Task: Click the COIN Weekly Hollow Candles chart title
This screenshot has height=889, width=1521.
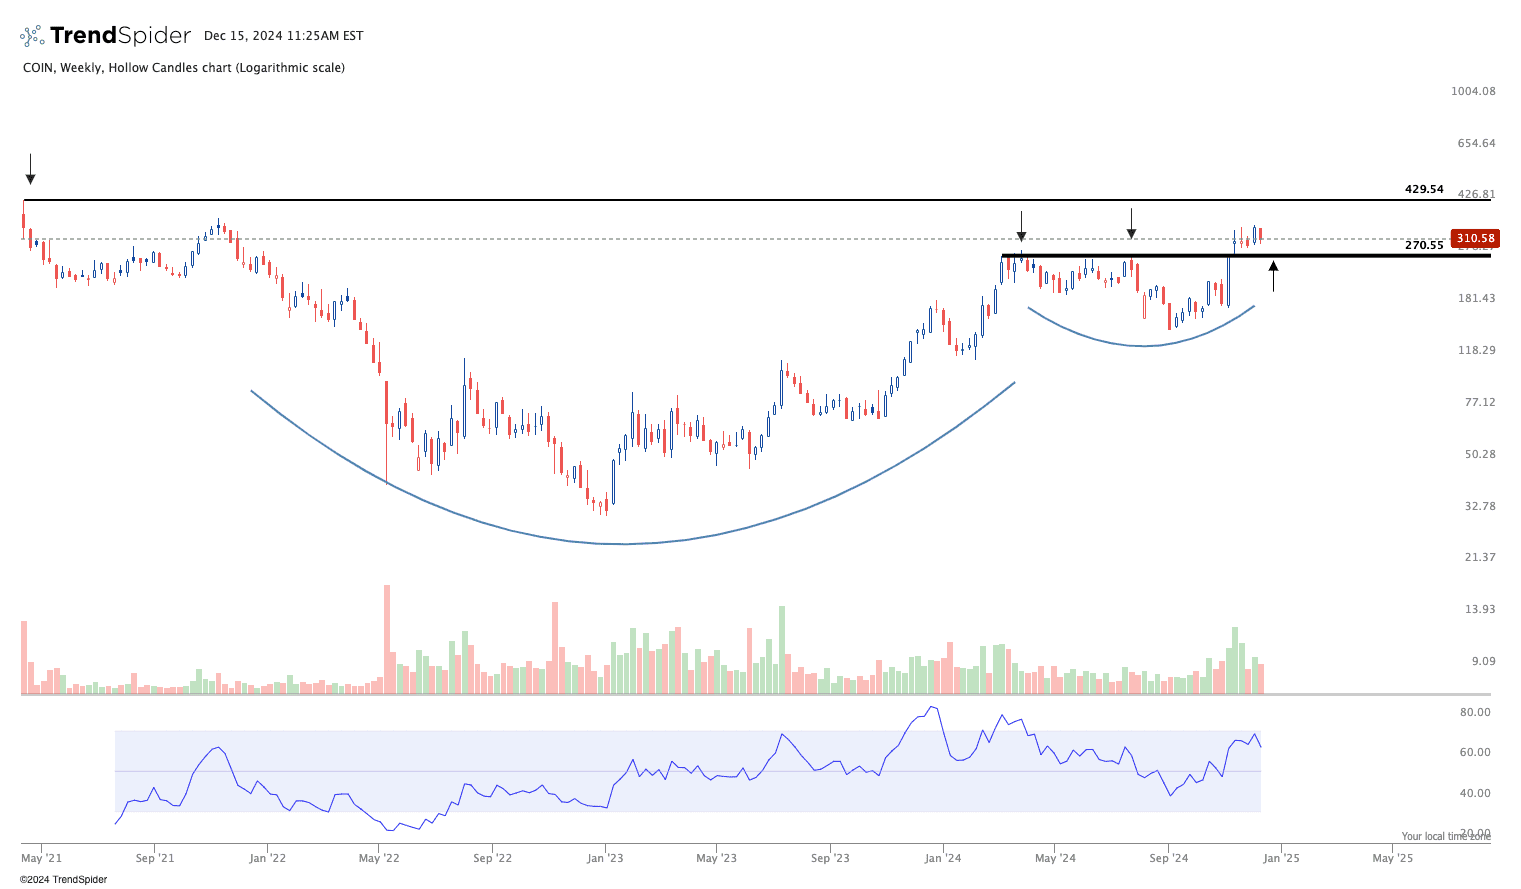Action: [184, 68]
